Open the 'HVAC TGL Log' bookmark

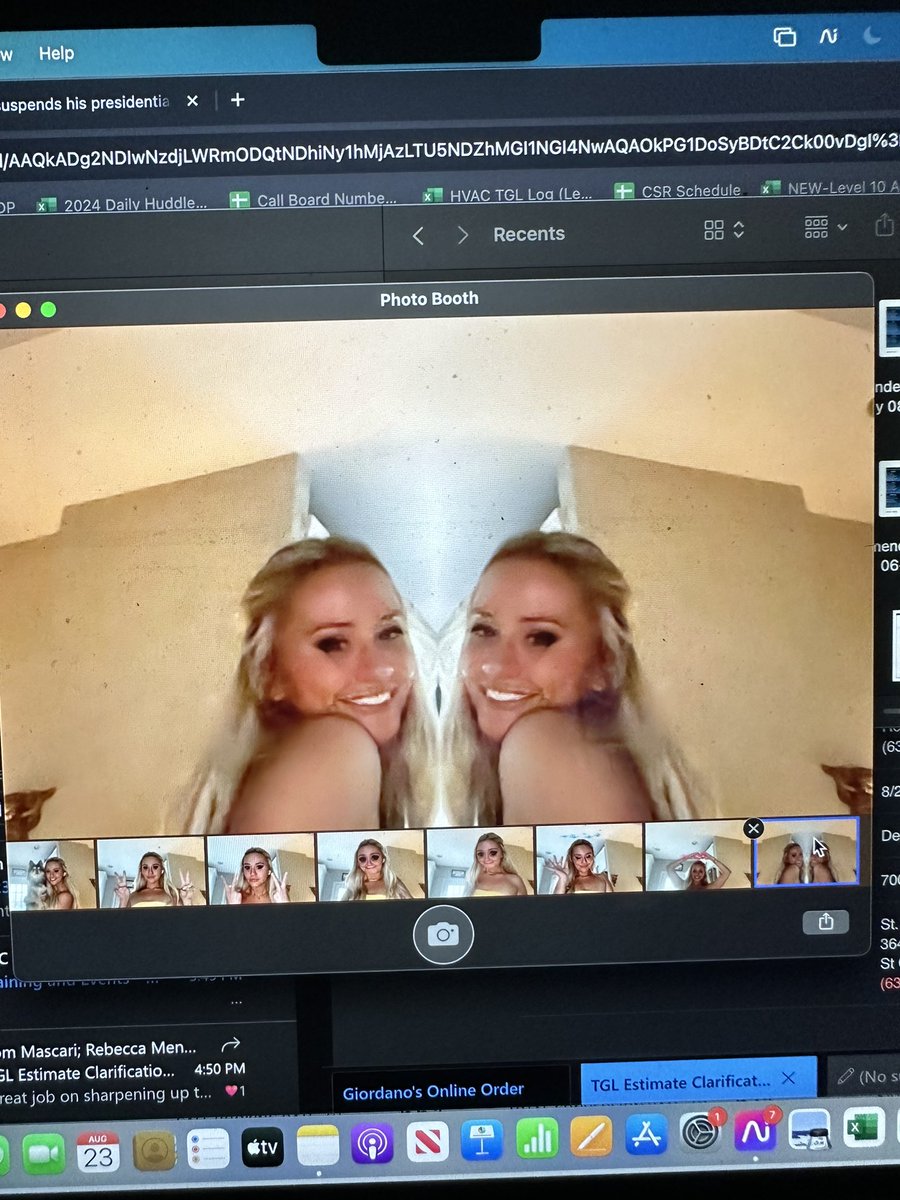[x=508, y=194]
